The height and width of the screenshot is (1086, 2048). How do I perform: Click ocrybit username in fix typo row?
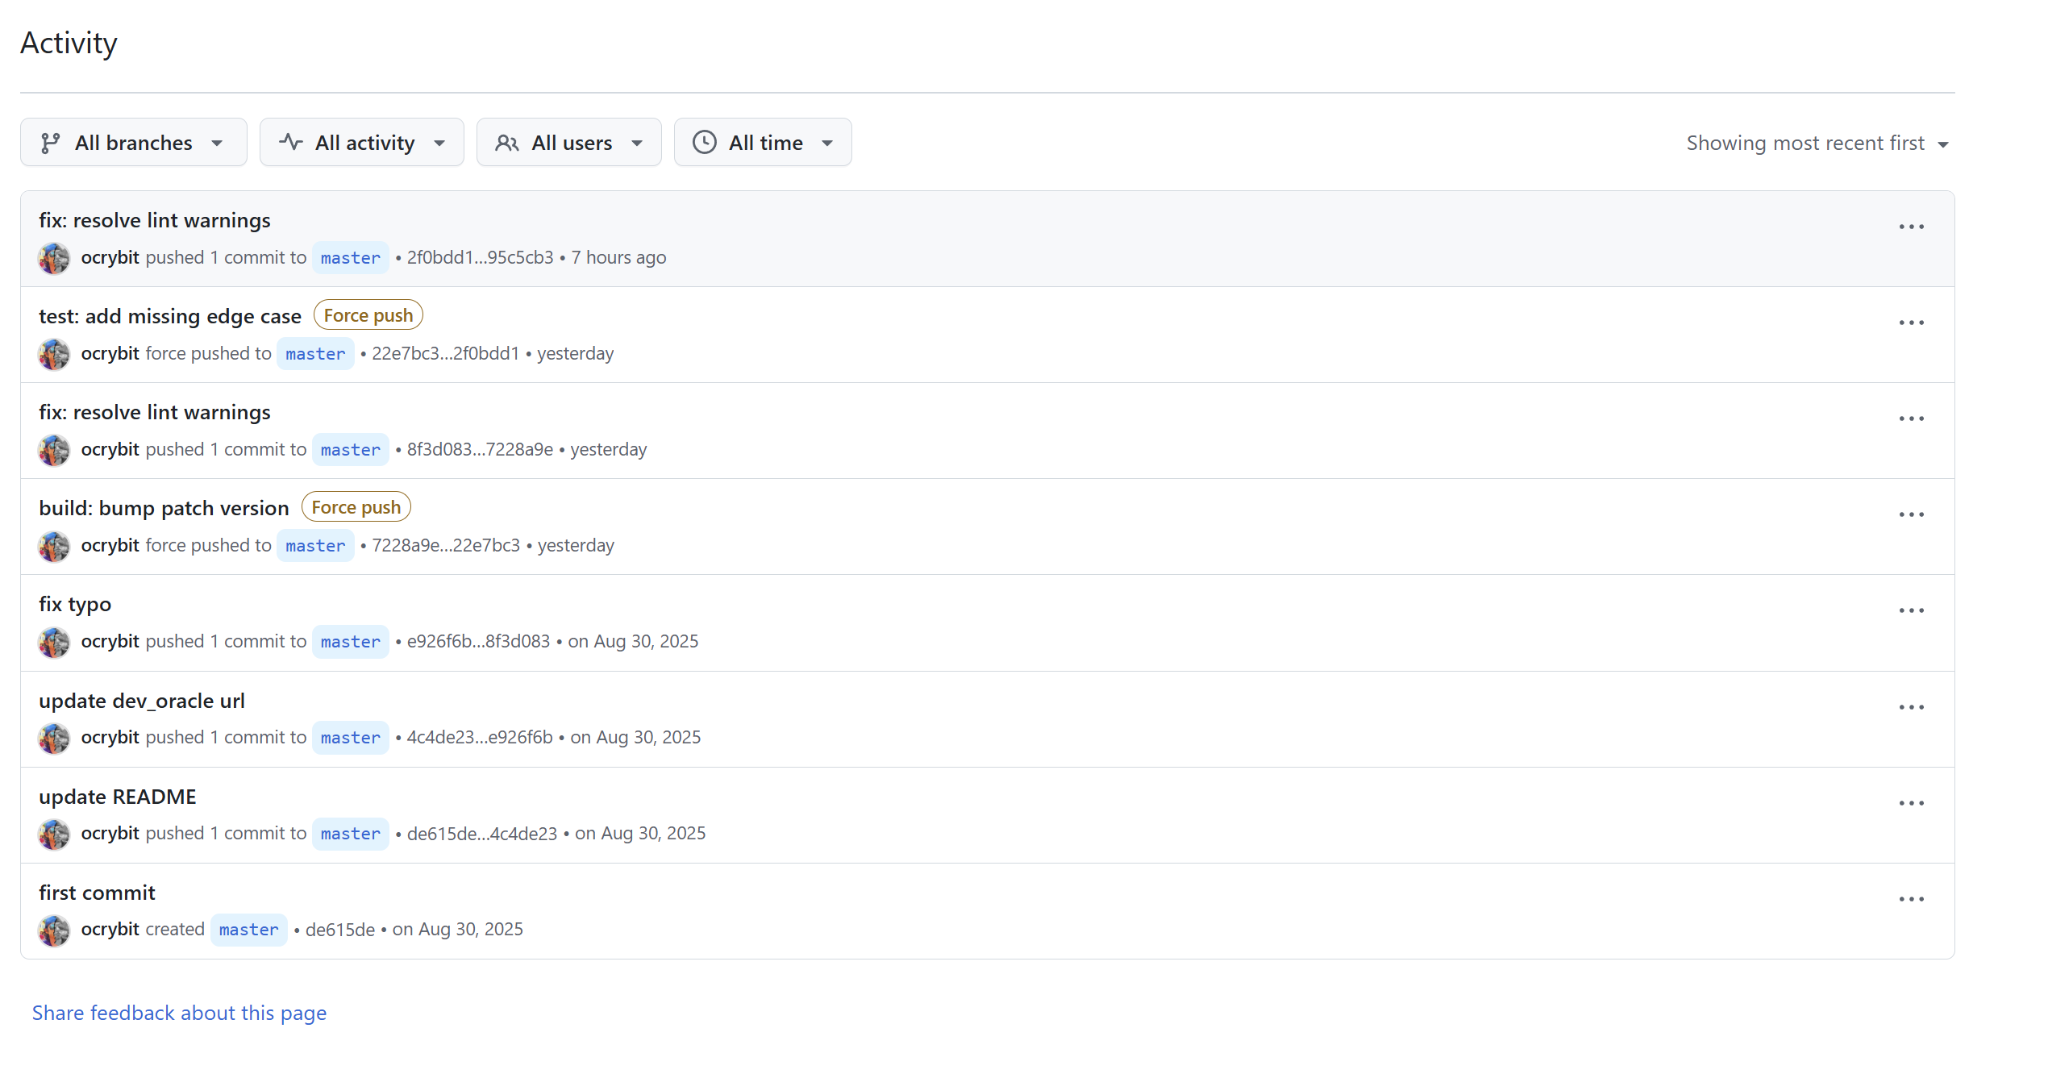pyautogui.click(x=110, y=641)
